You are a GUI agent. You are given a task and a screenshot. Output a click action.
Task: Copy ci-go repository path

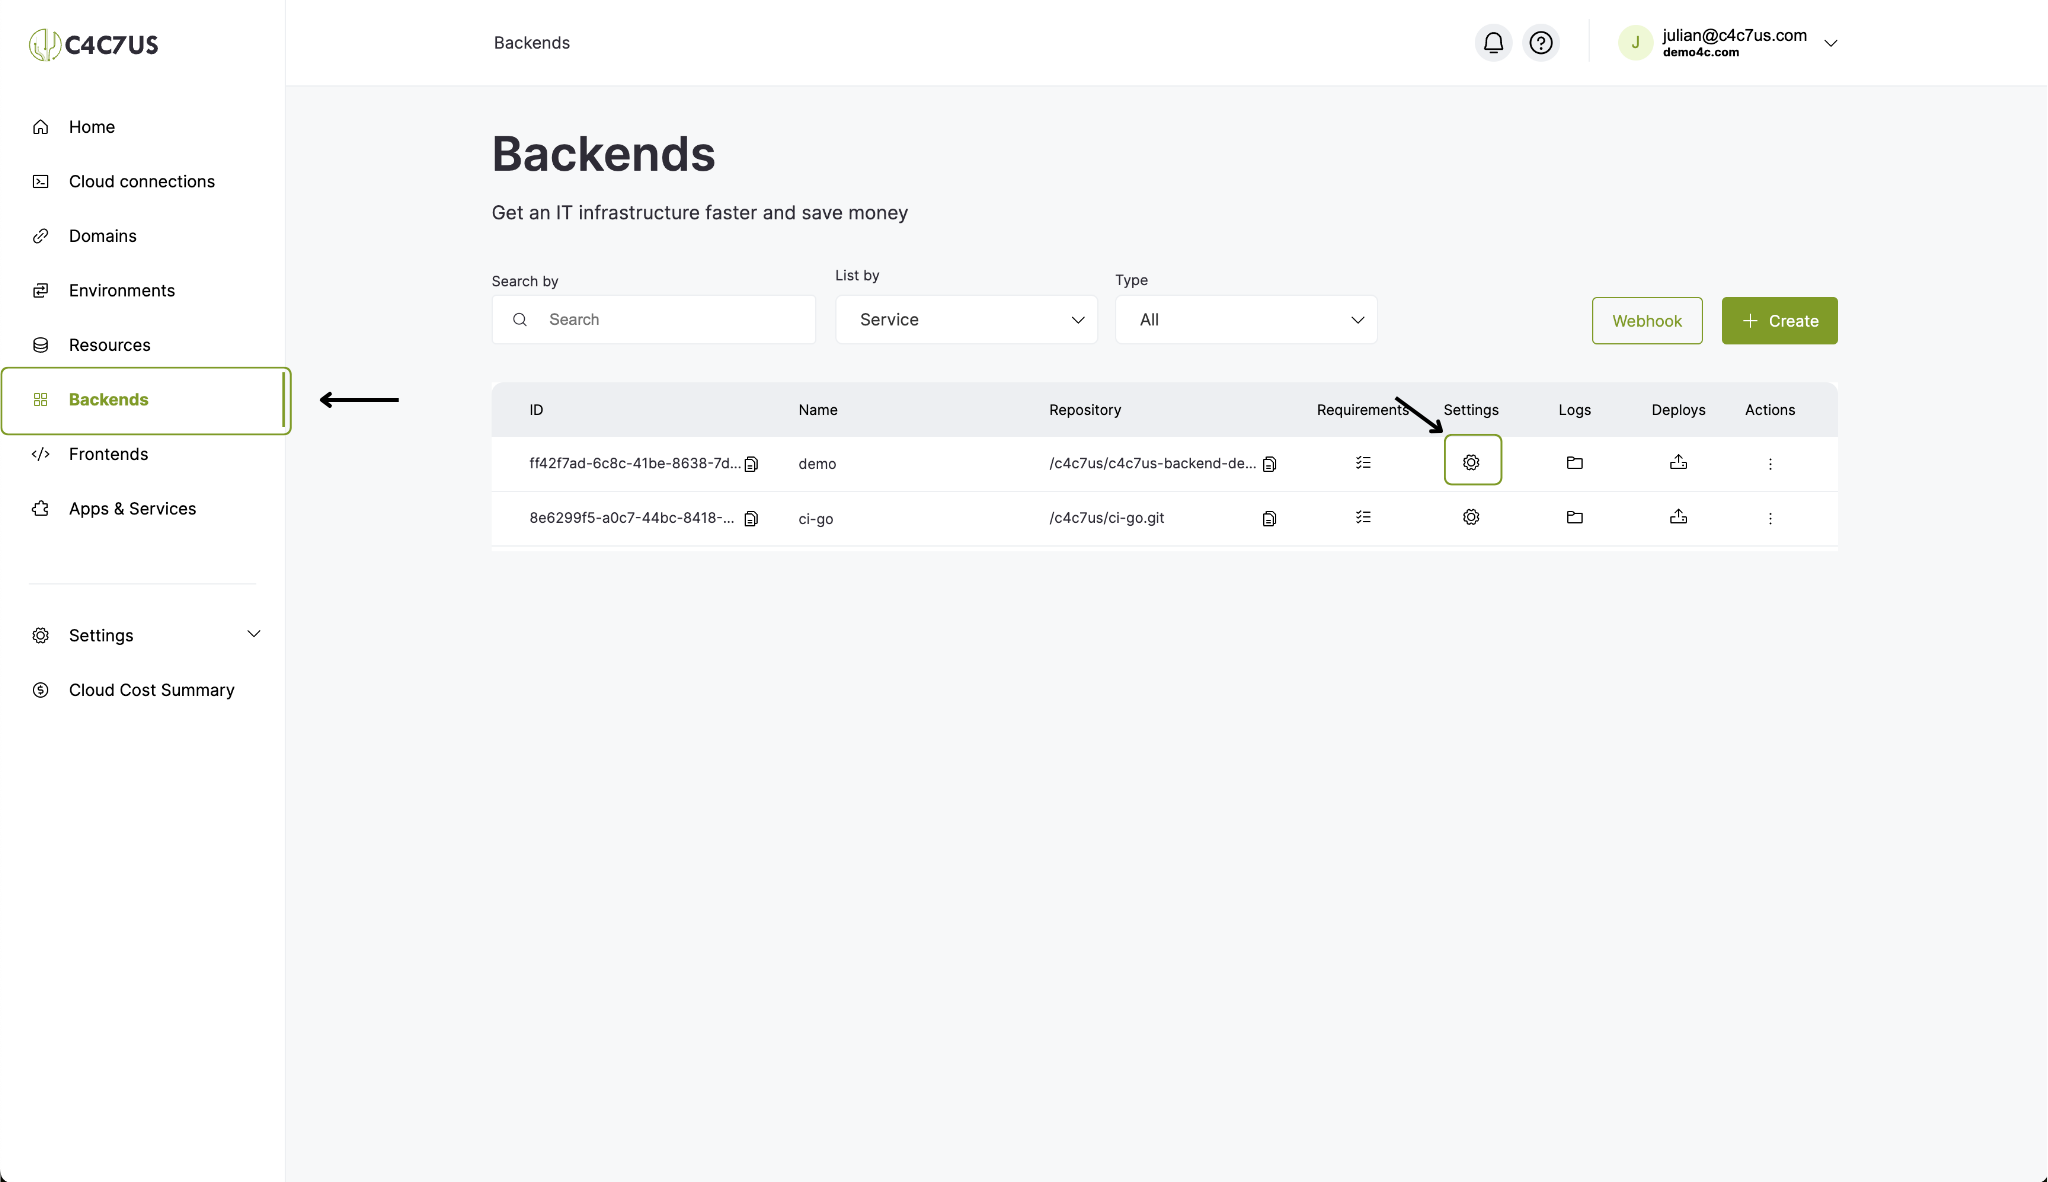1269,518
